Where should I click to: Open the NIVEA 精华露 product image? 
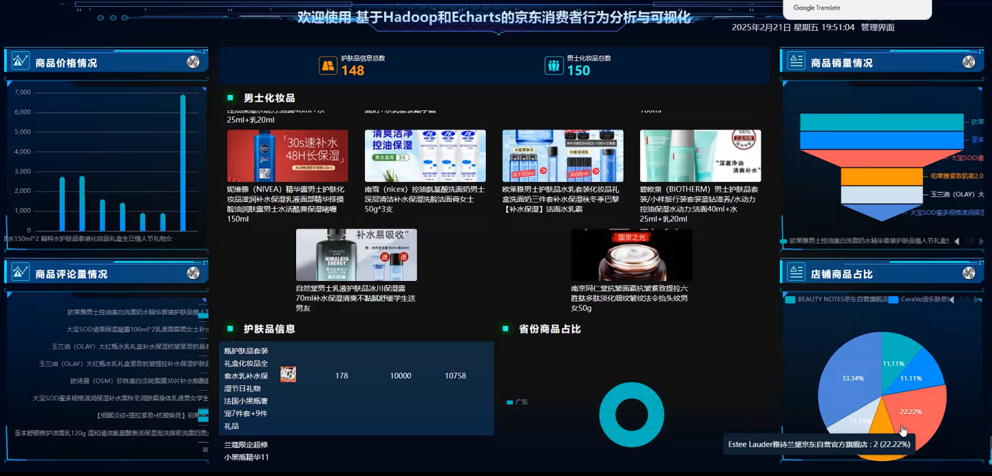287,156
